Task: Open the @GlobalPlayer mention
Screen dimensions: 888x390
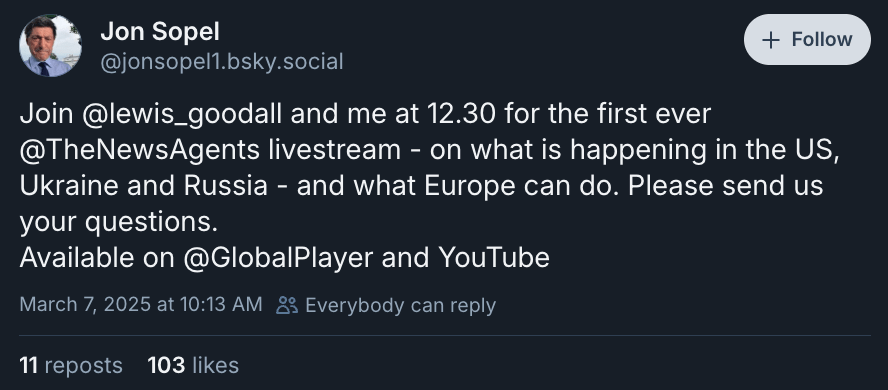Action: [278, 258]
